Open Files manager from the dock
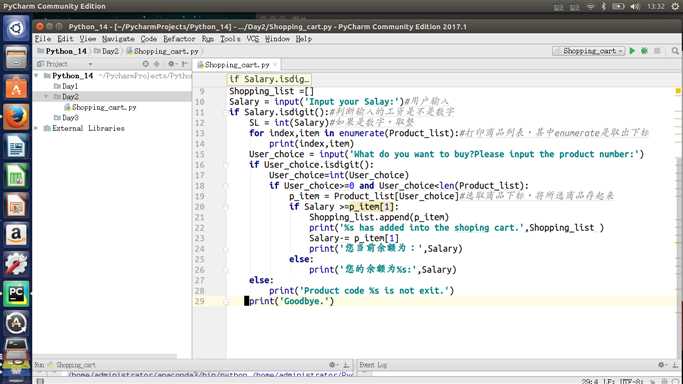 [x=16, y=58]
